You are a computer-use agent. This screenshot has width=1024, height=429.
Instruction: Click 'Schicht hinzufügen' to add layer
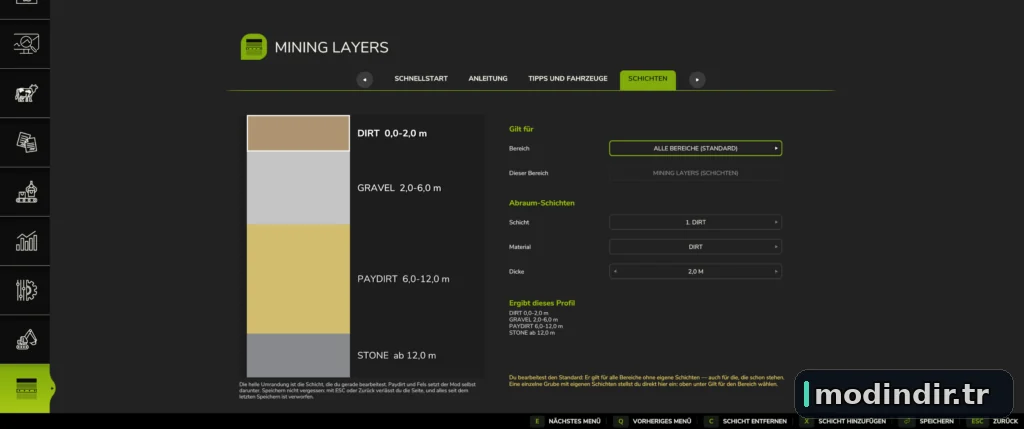pos(852,422)
